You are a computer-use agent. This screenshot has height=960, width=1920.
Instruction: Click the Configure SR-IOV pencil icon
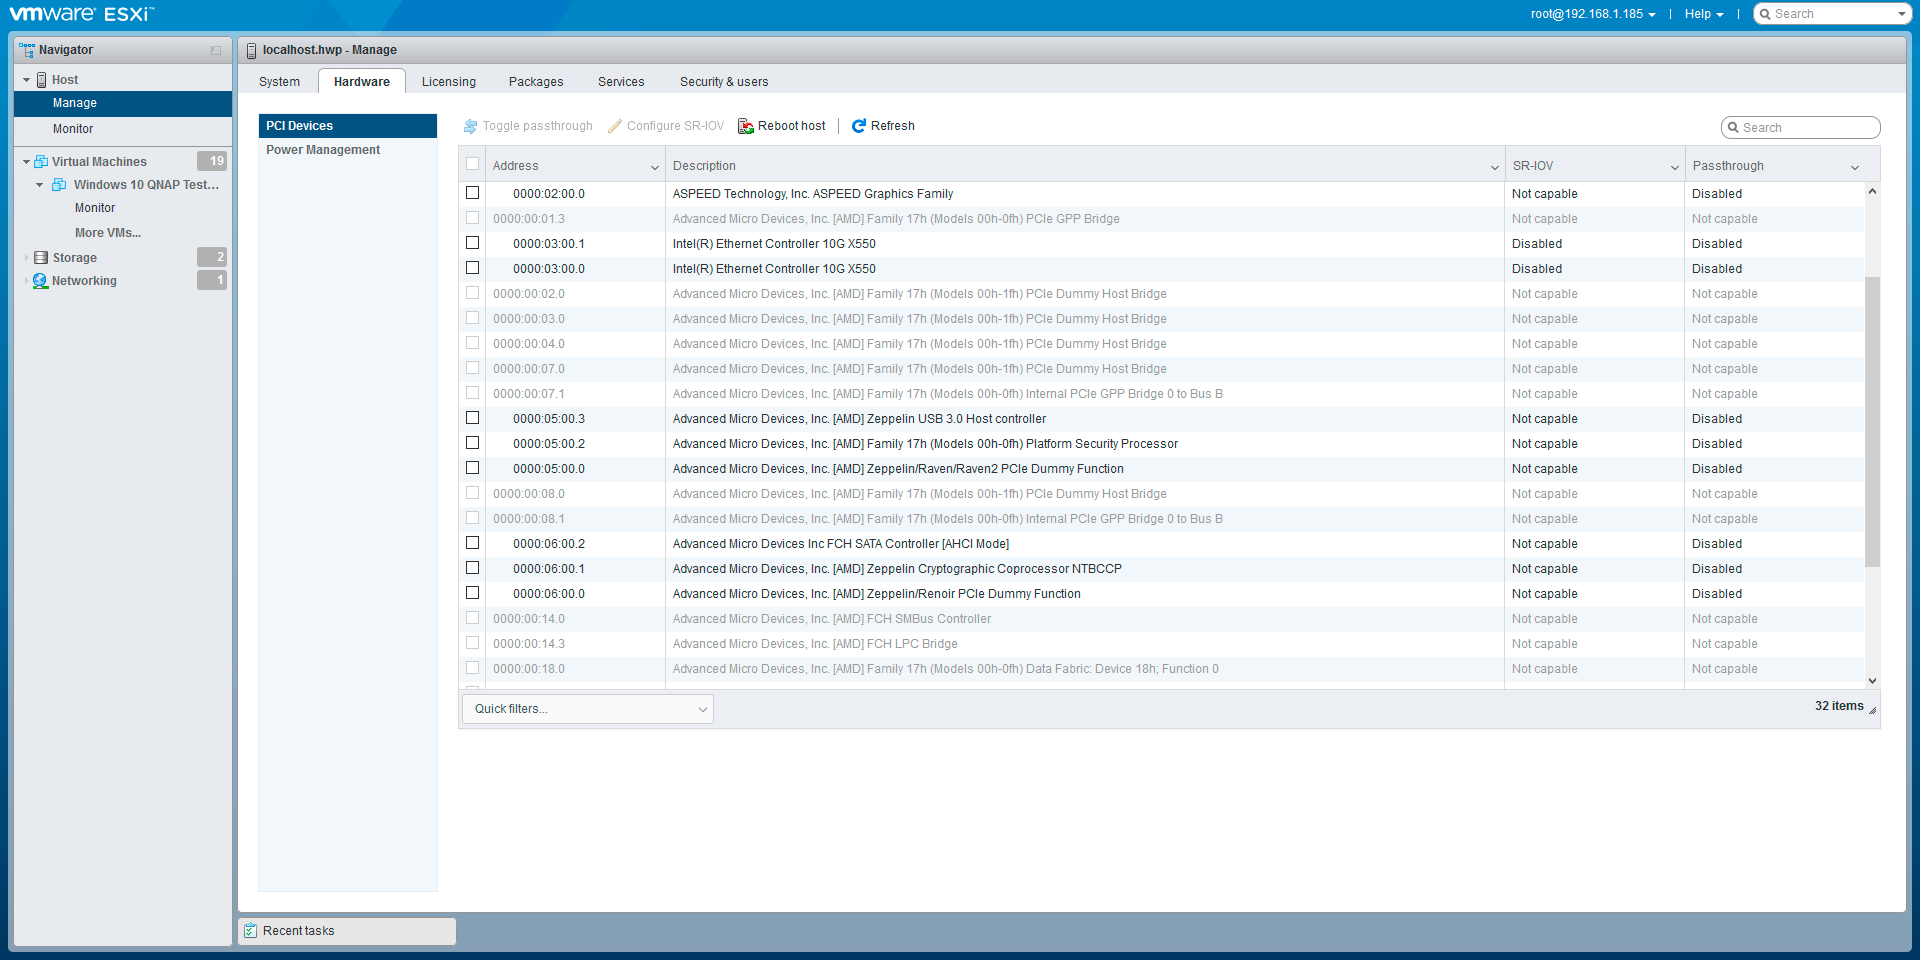pos(615,126)
